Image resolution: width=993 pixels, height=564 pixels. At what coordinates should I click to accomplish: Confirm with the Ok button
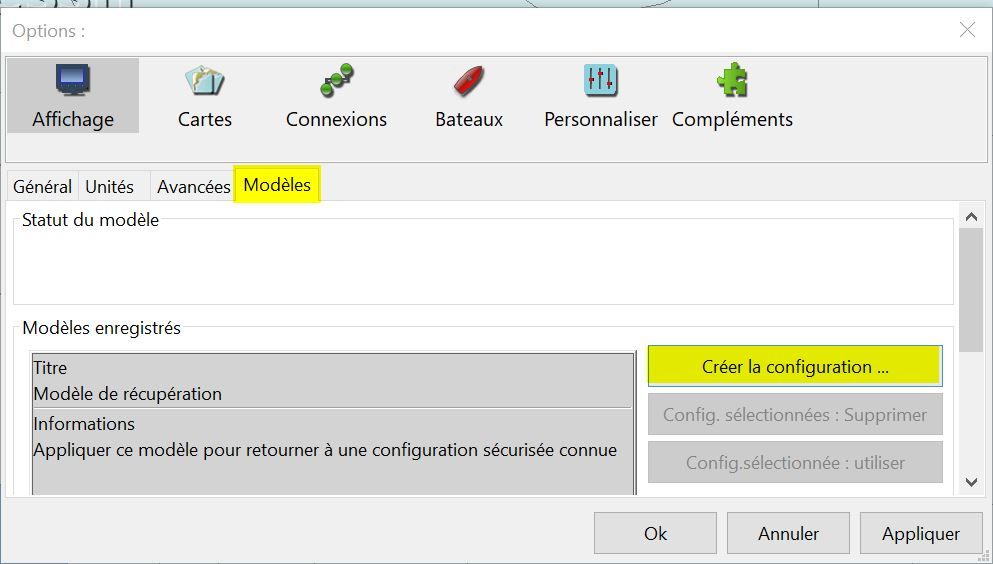pyautogui.click(x=655, y=534)
